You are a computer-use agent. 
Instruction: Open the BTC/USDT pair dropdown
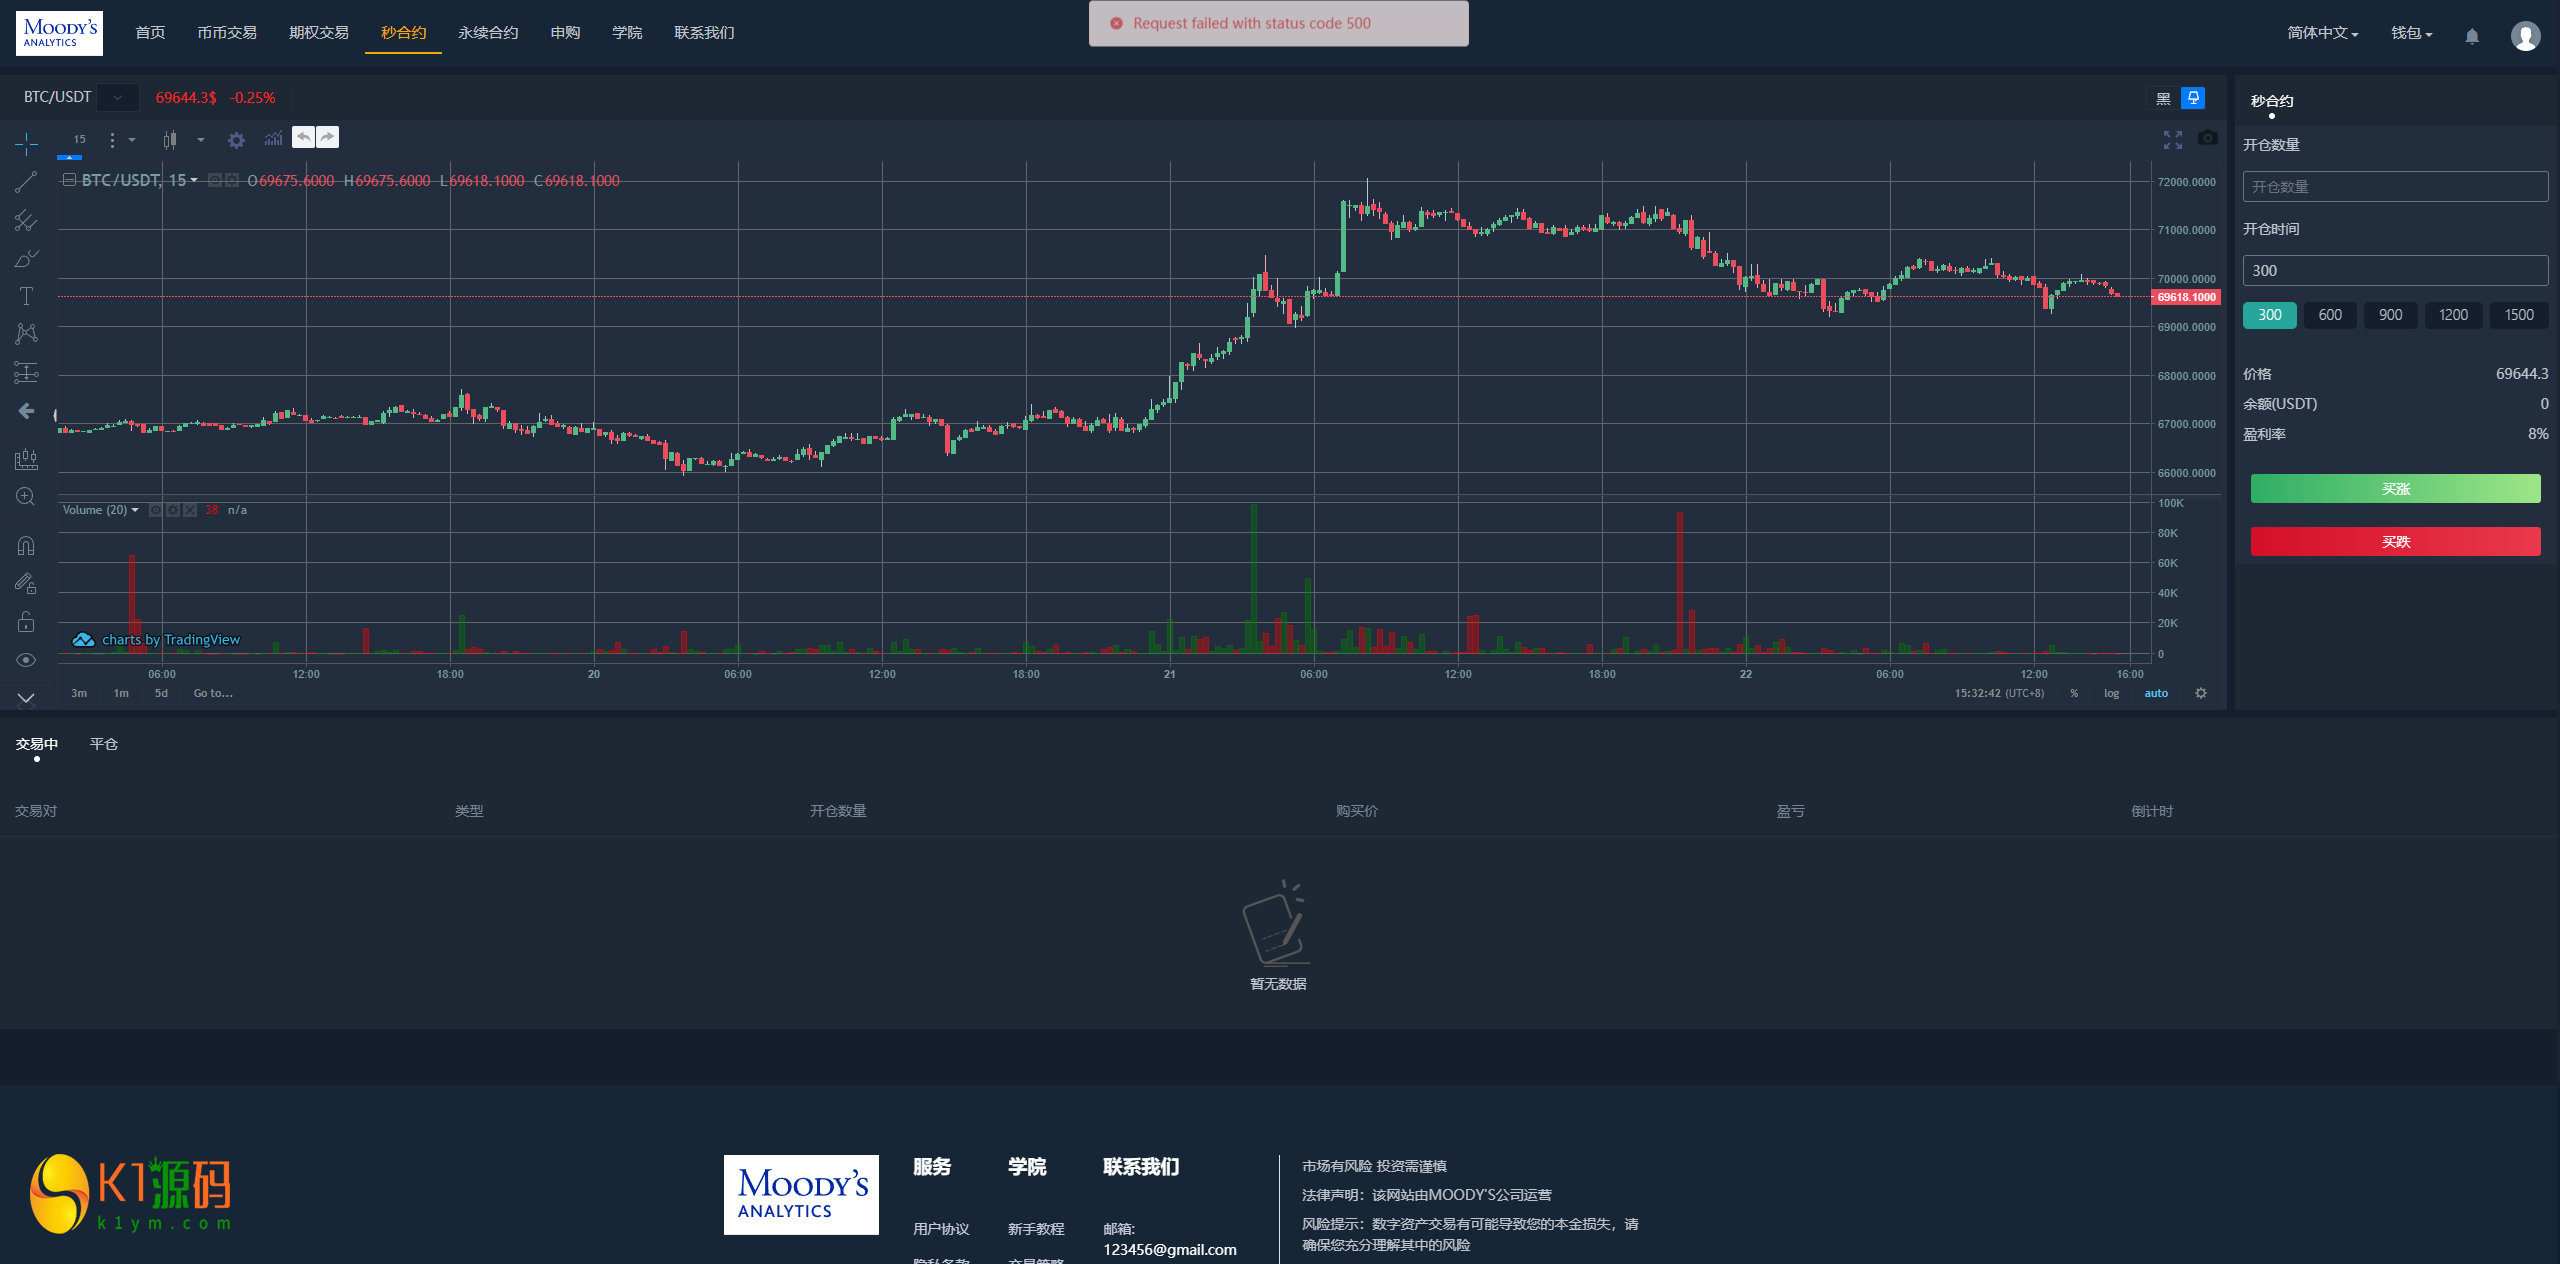coord(118,97)
